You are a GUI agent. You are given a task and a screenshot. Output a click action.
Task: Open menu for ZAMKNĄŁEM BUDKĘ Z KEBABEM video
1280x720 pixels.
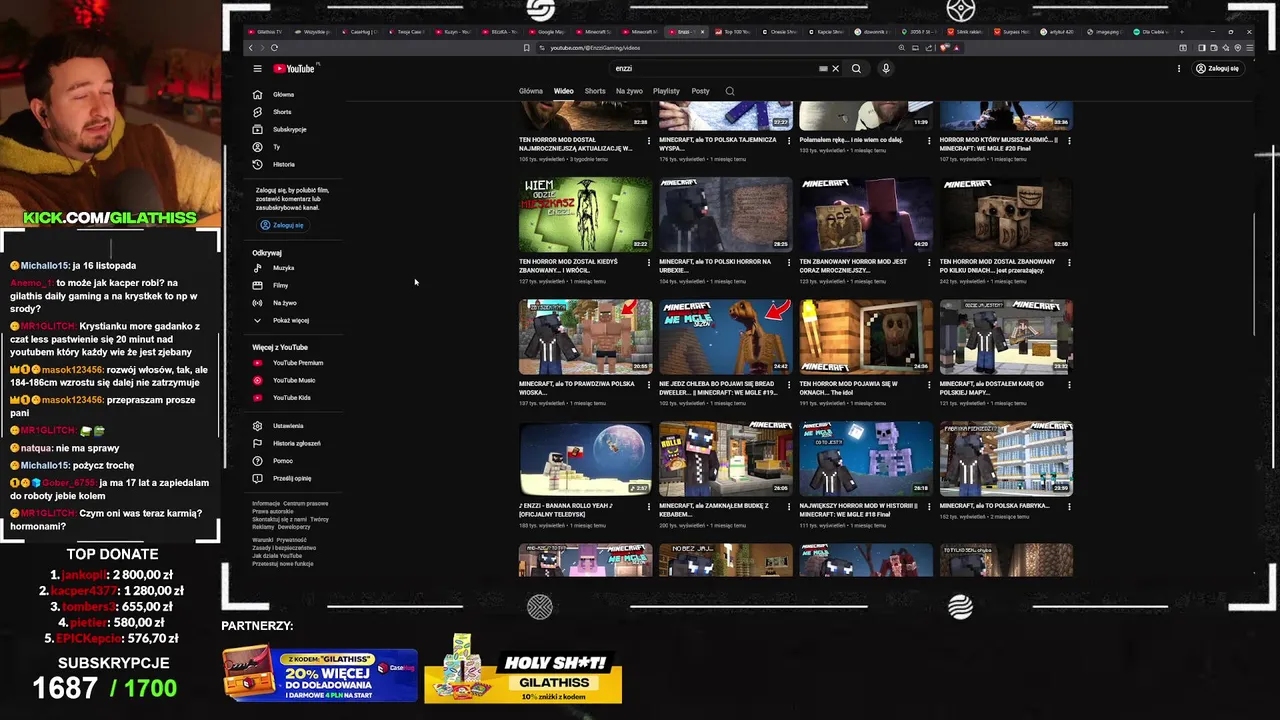[x=789, y=506]
